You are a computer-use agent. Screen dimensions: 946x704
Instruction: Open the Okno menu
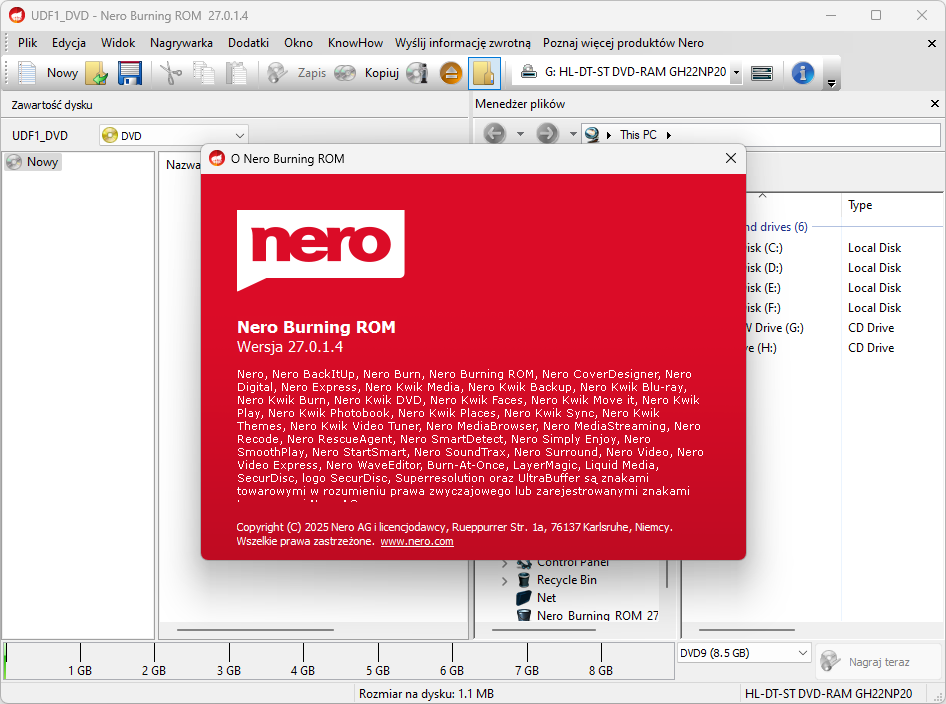(x=298, y=43)
